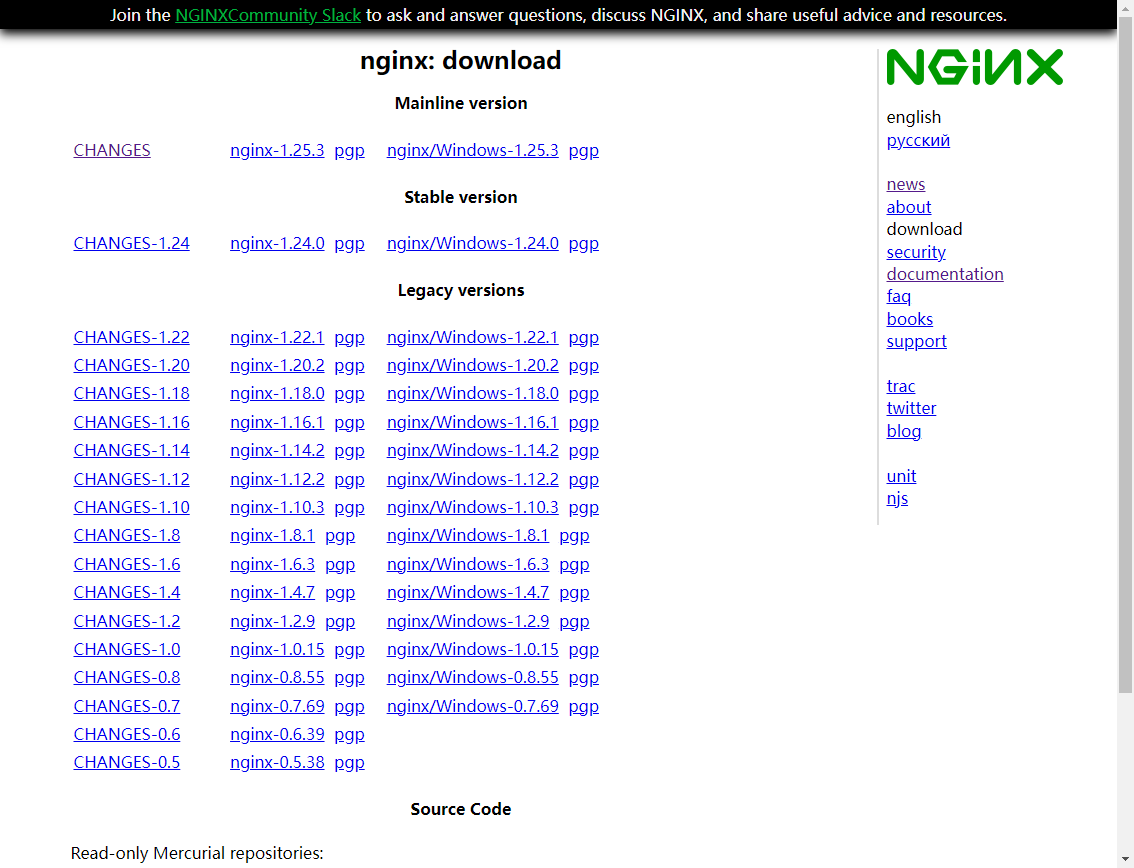This screenshot has width=1134, height=868.
Task: Download nginx/Windows-1.18.0
Action: click(472, 393)
